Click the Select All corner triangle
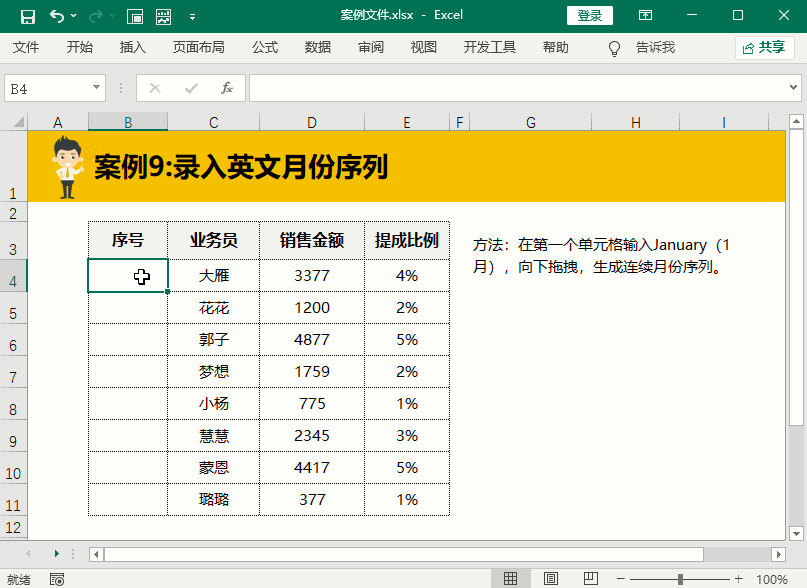This screenshot has height=588, width=807. pos(14,122)
